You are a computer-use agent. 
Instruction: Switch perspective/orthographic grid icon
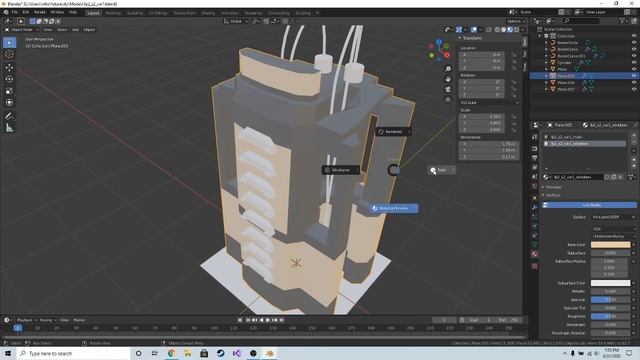pos(448,100)
